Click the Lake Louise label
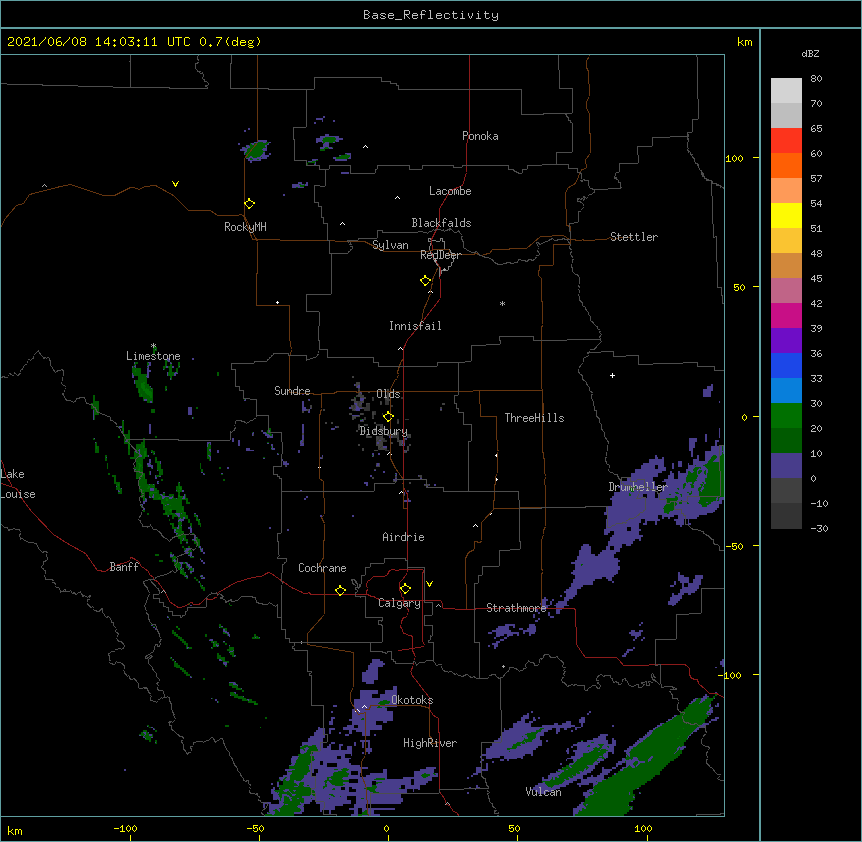This screenshot has height=842, width=862. pos(18,484)
